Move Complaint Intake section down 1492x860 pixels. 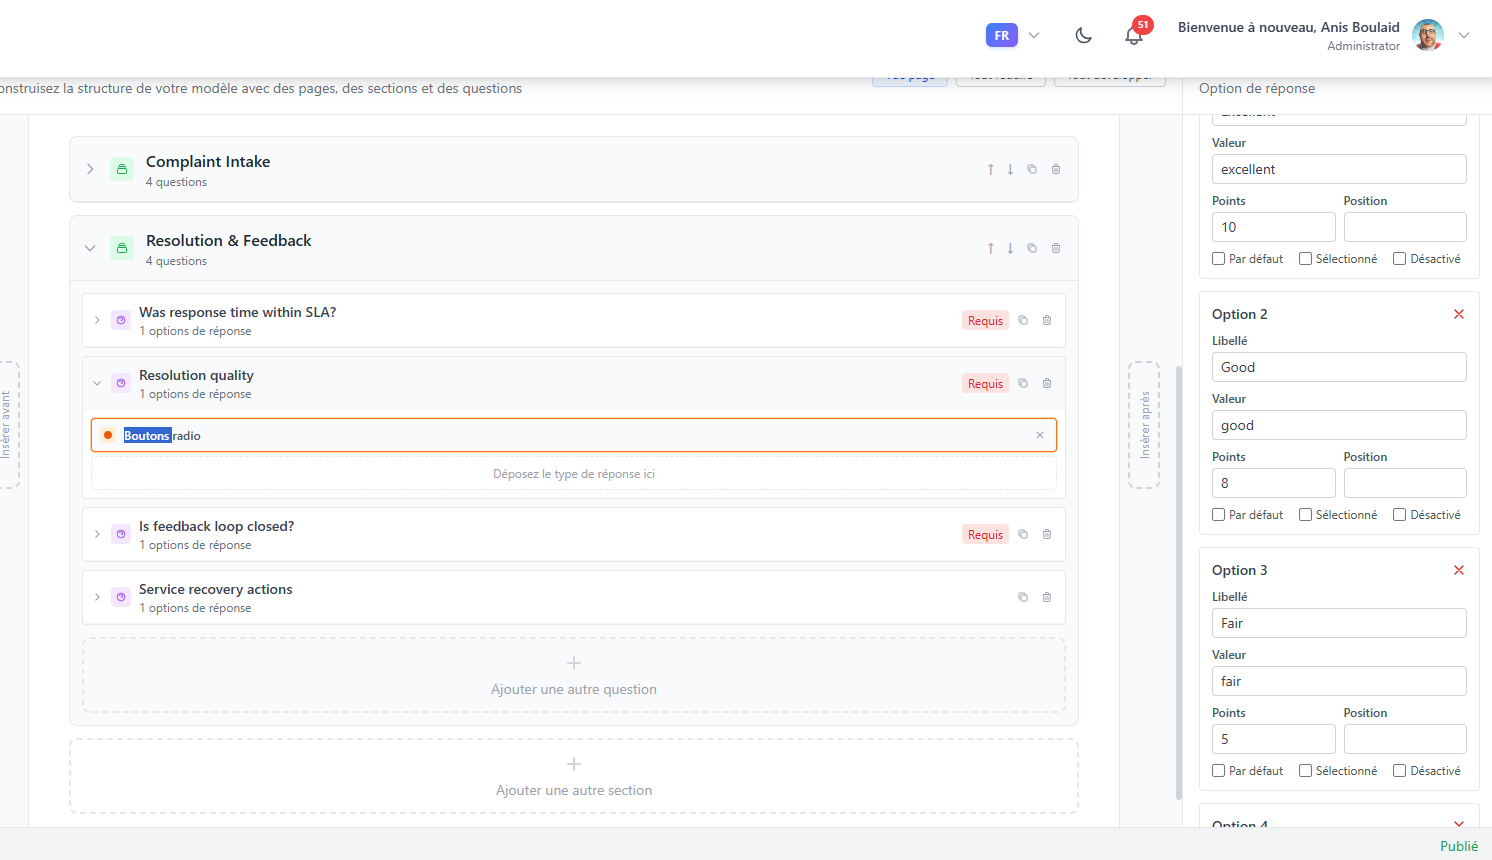(x=1010, y=169)
